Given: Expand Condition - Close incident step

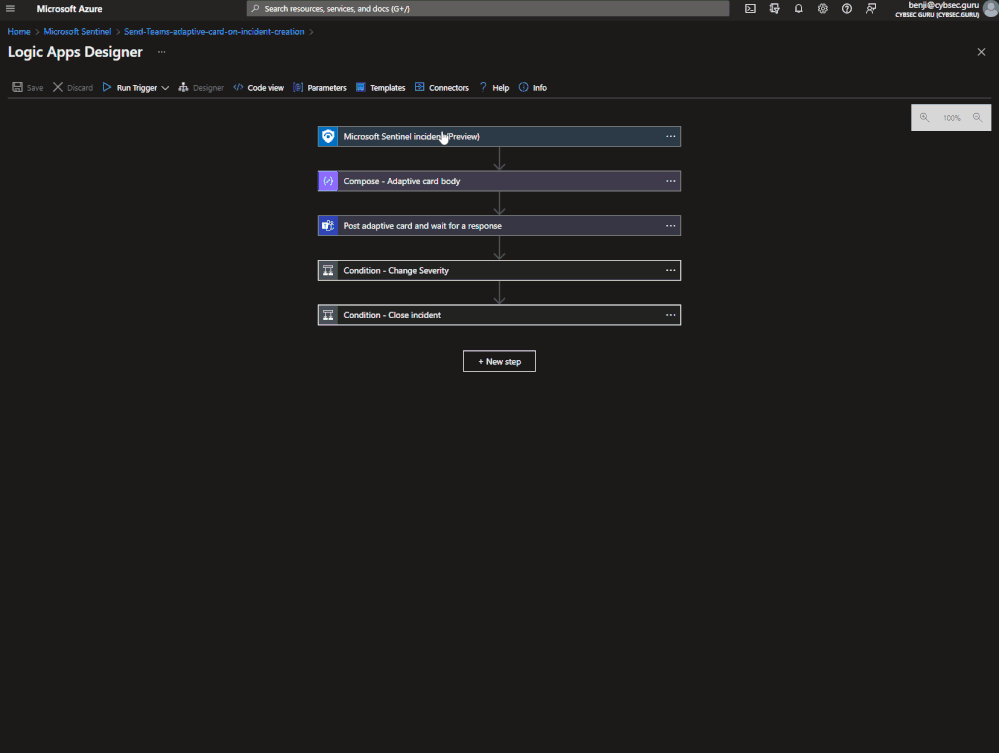Looking at the screenshot, I should pyautogui.click(x=500, y=315).
